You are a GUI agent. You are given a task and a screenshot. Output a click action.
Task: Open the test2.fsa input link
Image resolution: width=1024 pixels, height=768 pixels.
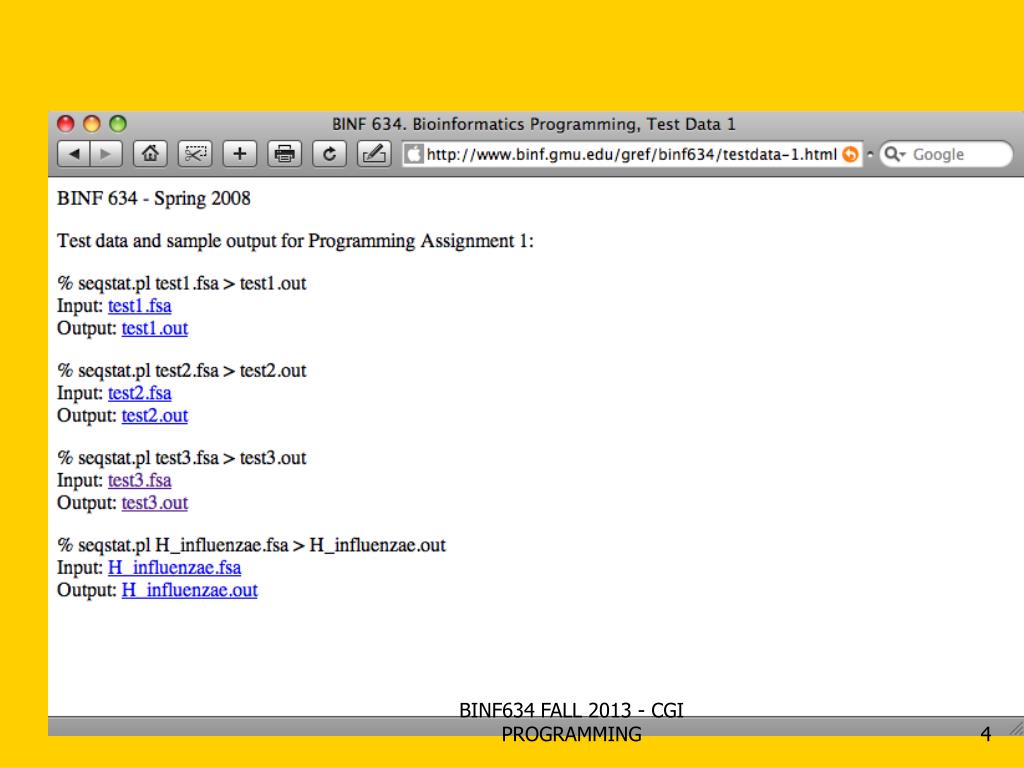click(140, 393)
